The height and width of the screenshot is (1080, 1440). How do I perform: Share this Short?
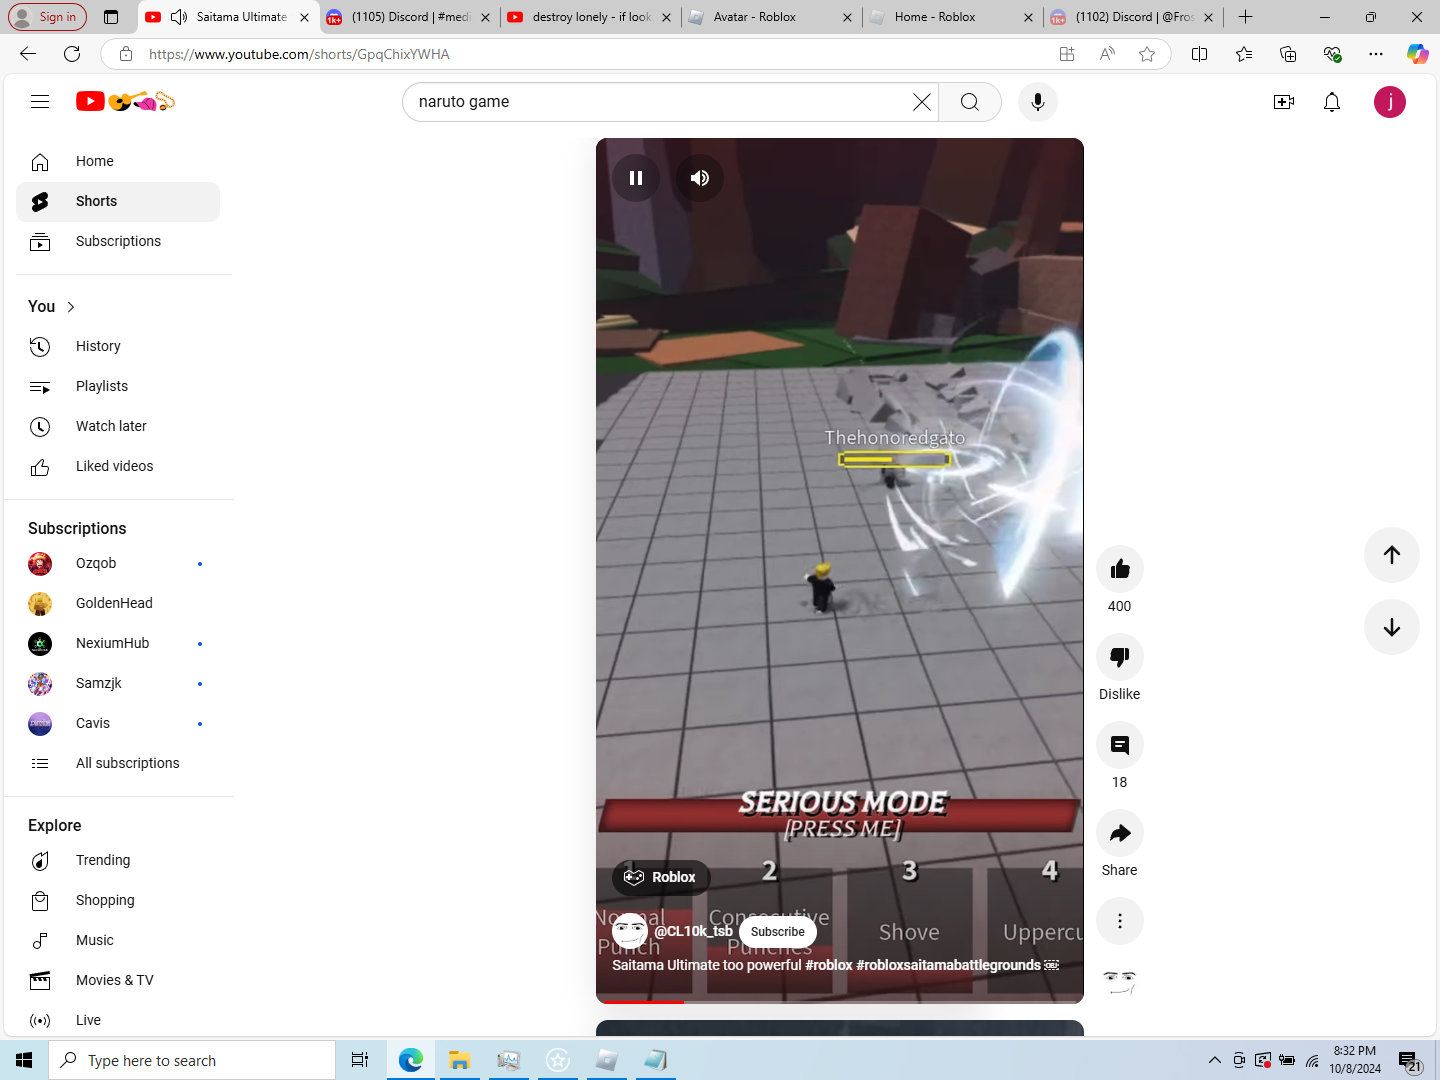point(1120,833)
